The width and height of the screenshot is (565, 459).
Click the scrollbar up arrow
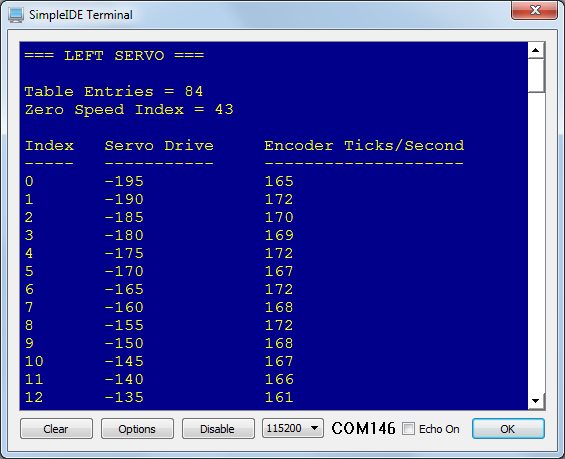pos(536,50)
